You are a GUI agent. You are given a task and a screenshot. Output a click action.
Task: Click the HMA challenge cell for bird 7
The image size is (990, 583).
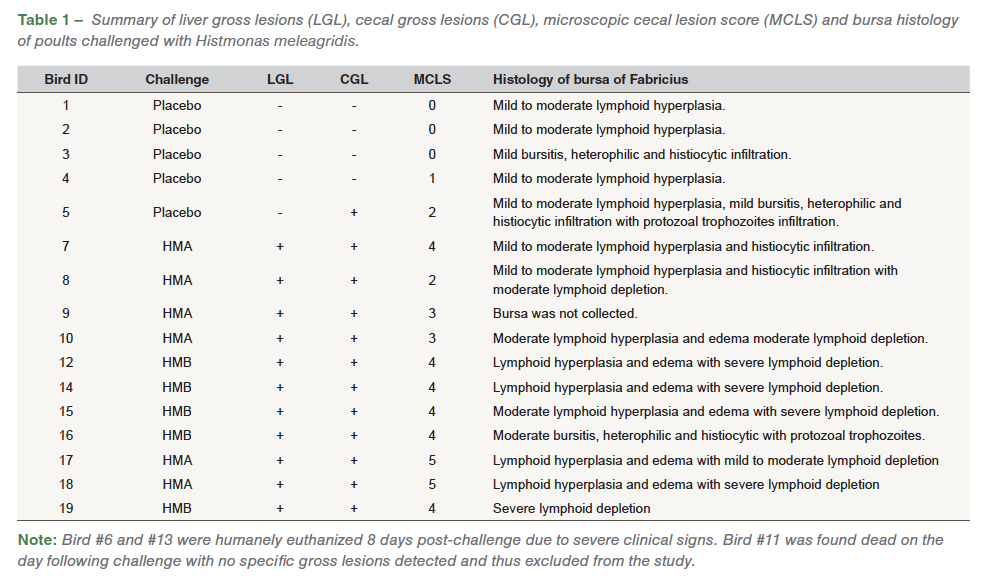[x=177, y=246]
